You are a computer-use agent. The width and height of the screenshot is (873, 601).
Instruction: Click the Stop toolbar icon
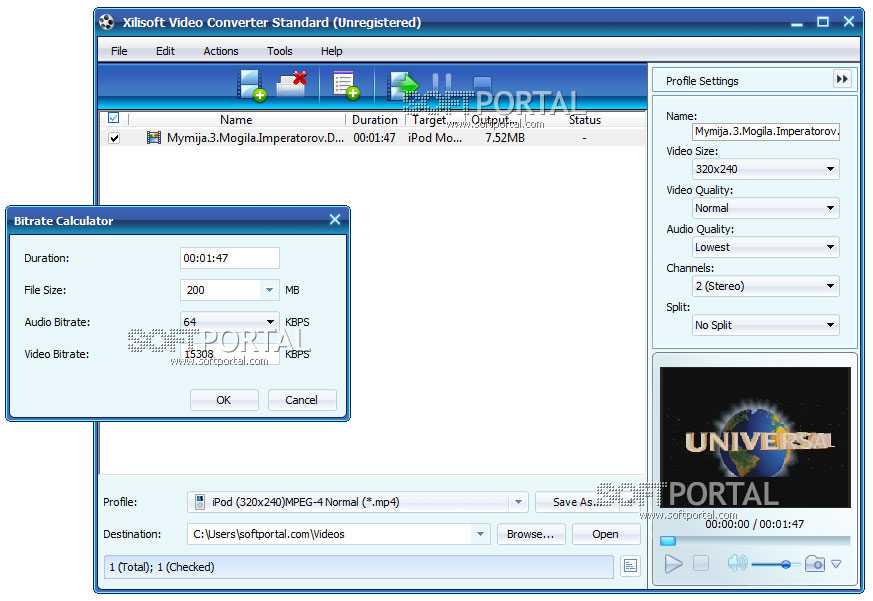pos(482,84)
